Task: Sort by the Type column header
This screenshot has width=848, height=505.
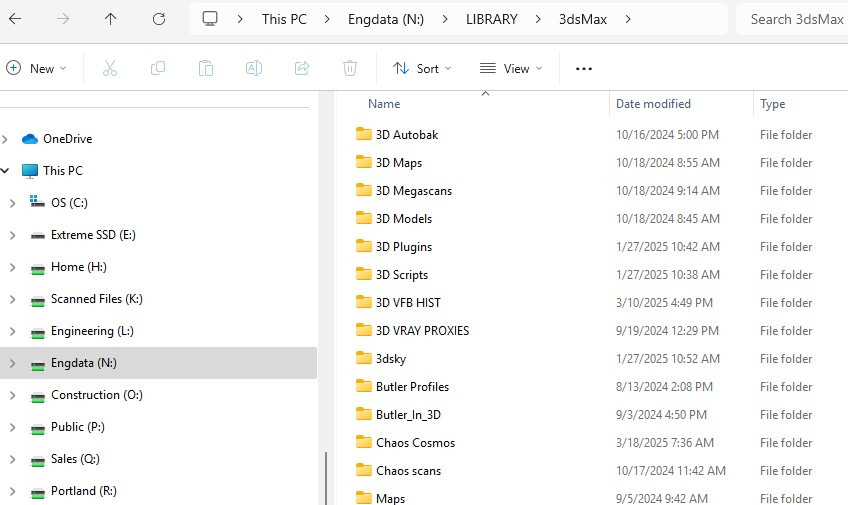Action: 772,104
